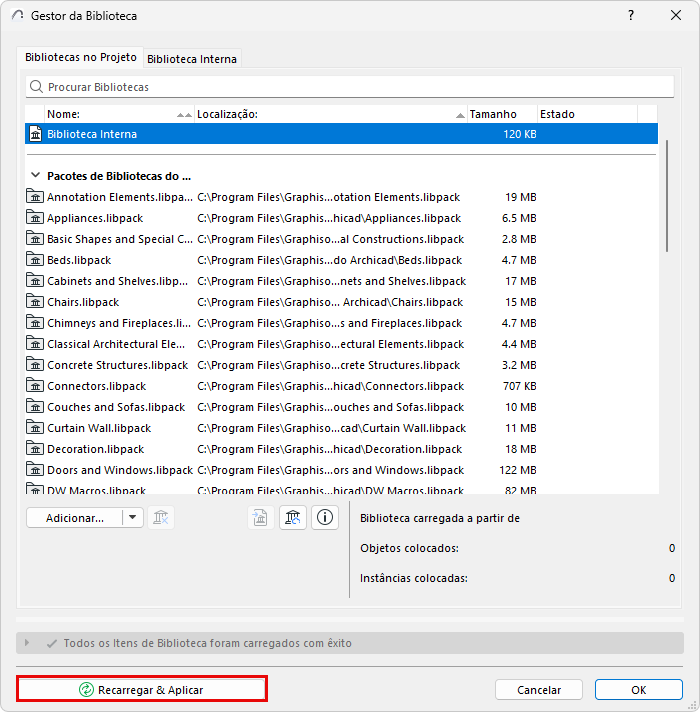Screen dimensions: 700x712
Task: Click the migrate library document icon
Action: click(x=261, y=518)
